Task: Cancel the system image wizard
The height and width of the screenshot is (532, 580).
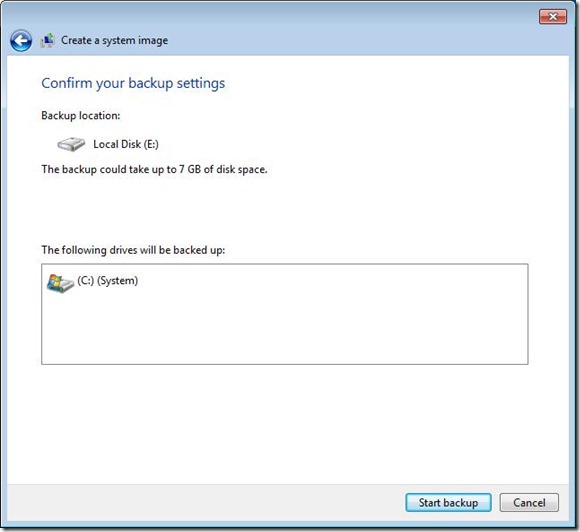Action: pyautogui.click(x=529, y=502)
